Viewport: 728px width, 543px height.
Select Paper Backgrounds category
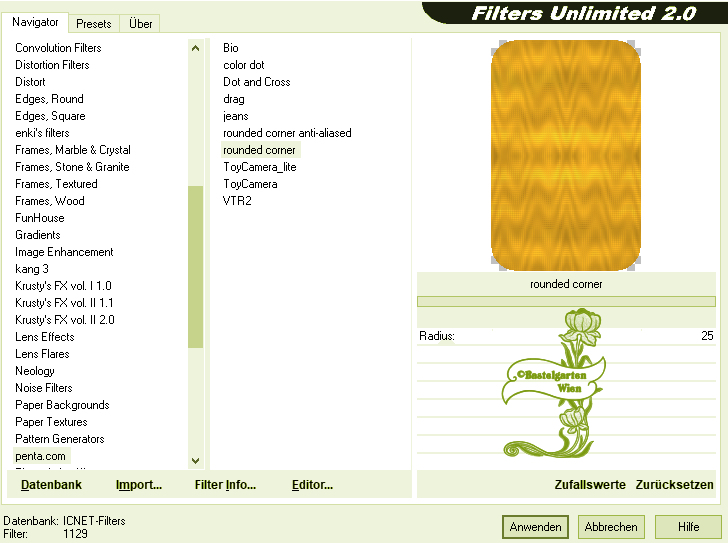pos(62,405)
